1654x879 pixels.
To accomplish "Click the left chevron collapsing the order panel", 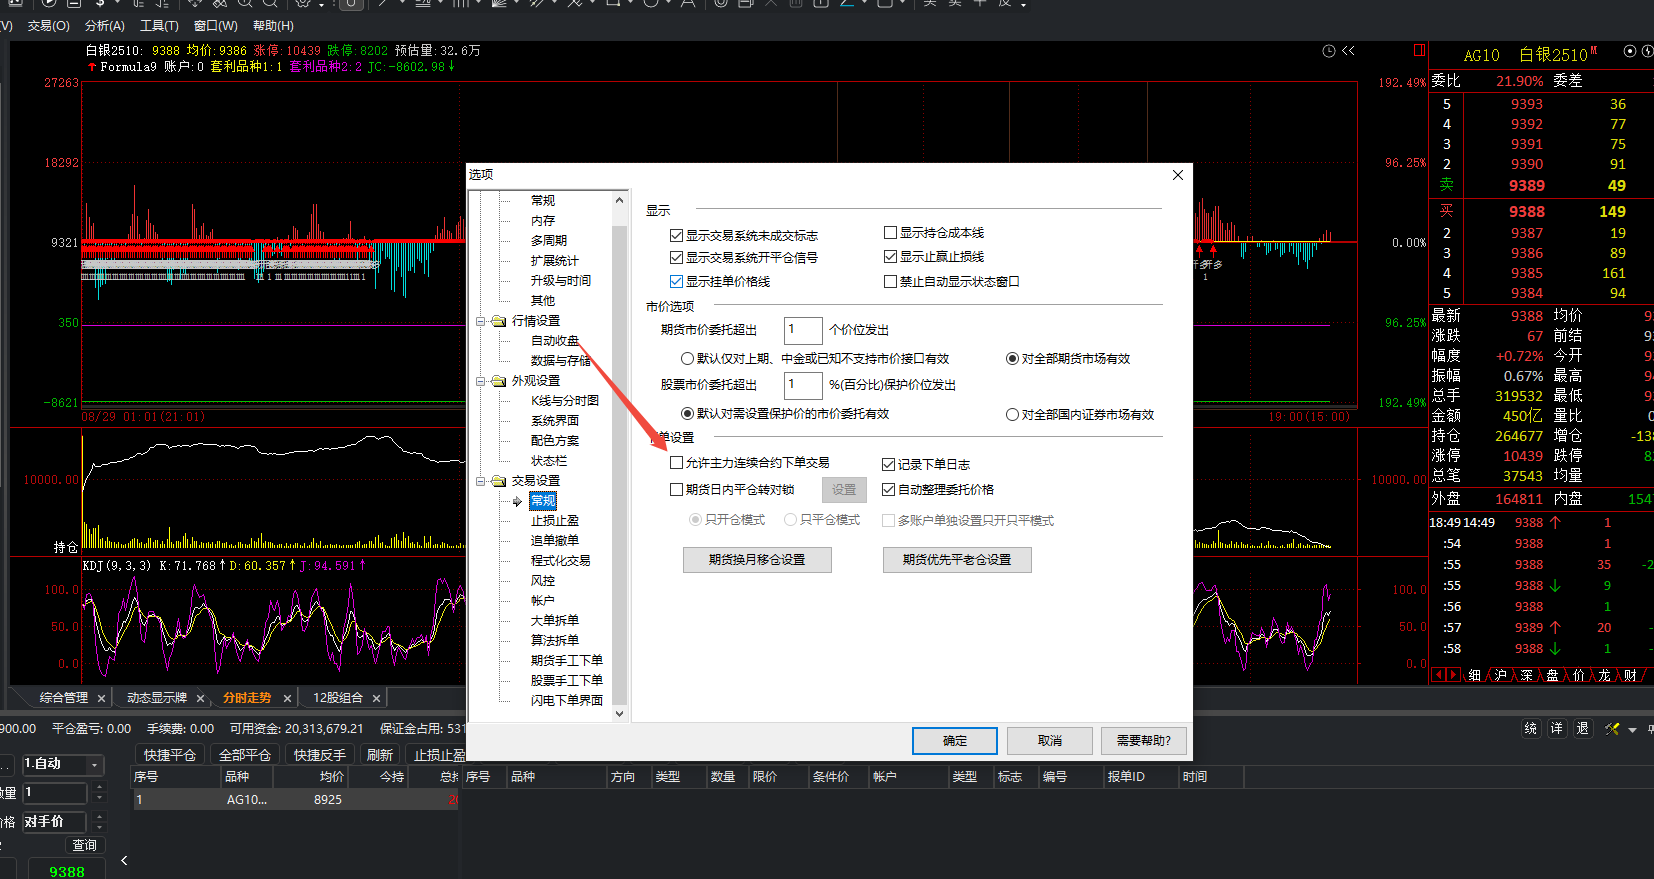I will coord(124,860).
